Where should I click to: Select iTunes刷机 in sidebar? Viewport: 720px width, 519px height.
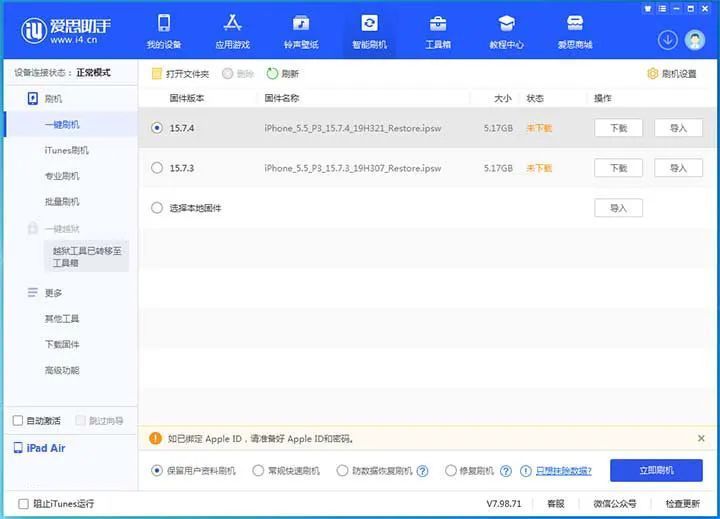67,150
